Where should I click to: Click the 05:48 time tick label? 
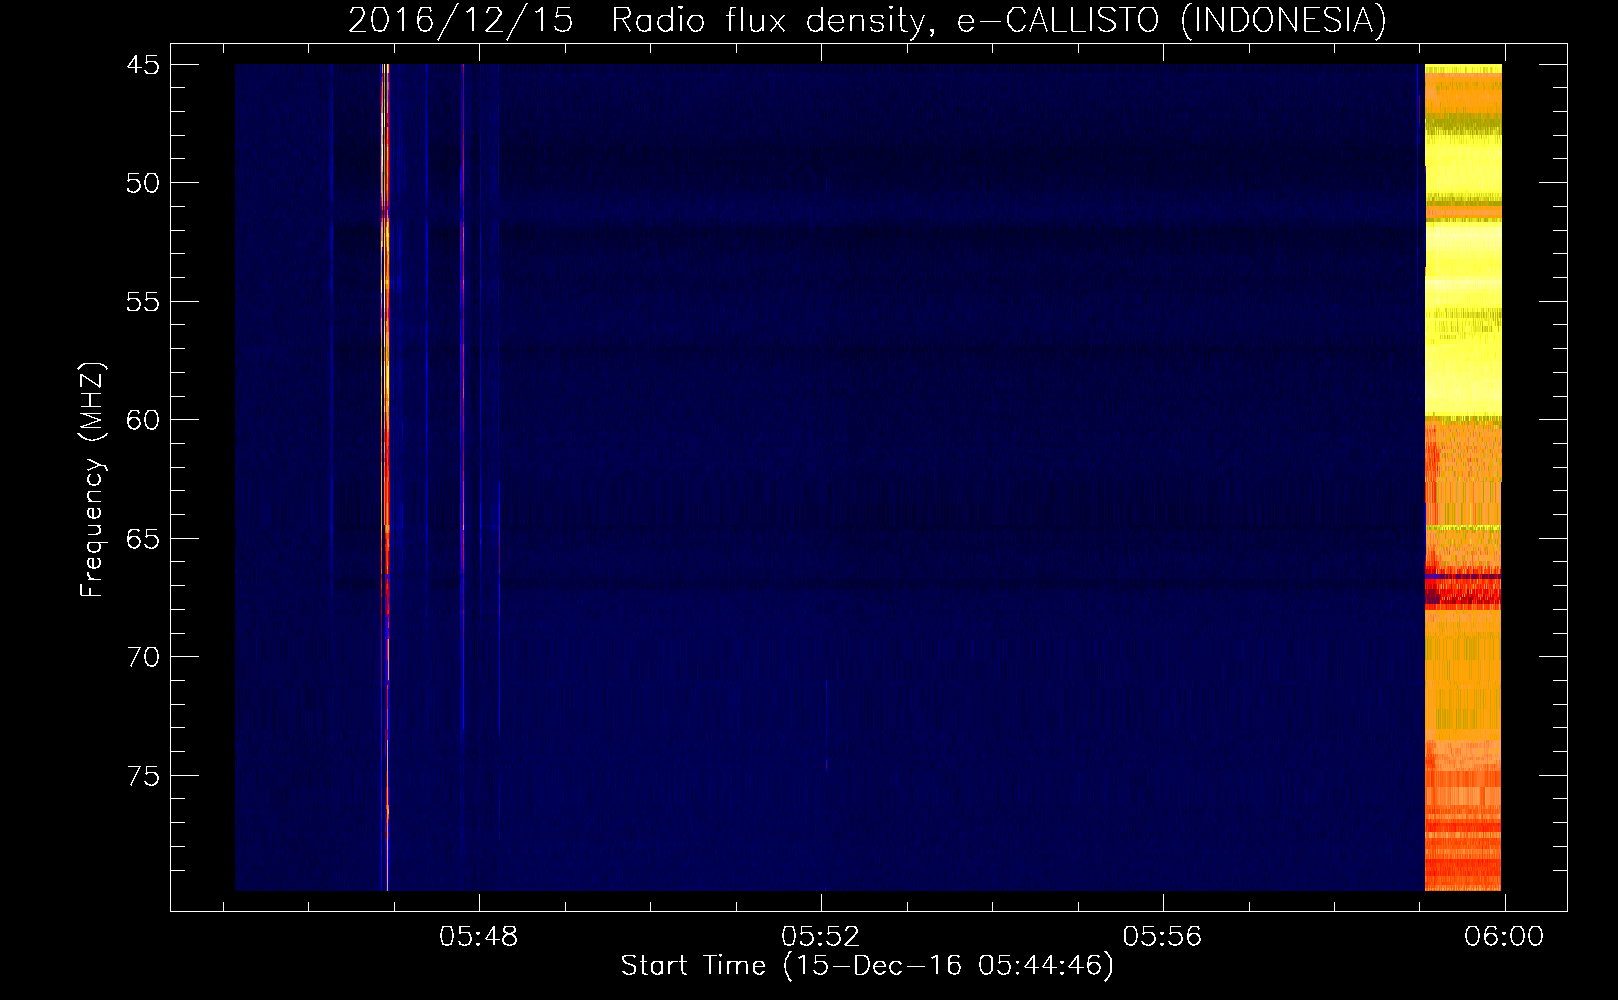[x=479, y=937]
